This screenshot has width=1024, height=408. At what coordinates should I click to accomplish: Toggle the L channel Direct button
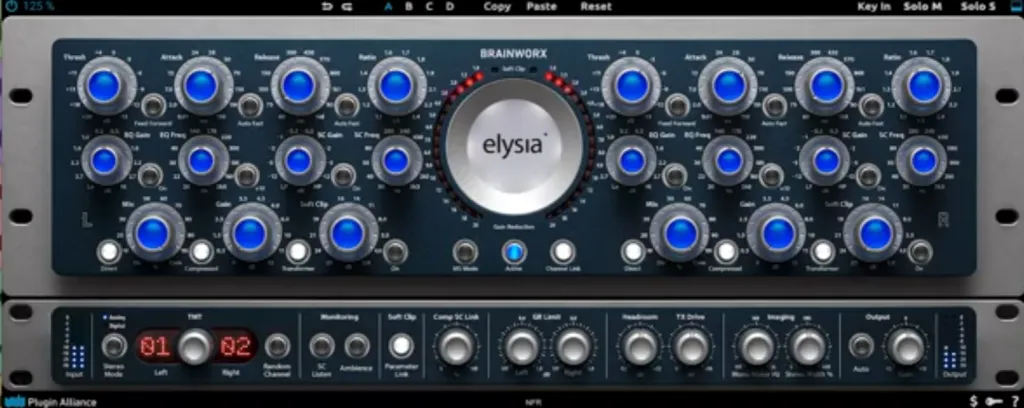coord(109,251)
